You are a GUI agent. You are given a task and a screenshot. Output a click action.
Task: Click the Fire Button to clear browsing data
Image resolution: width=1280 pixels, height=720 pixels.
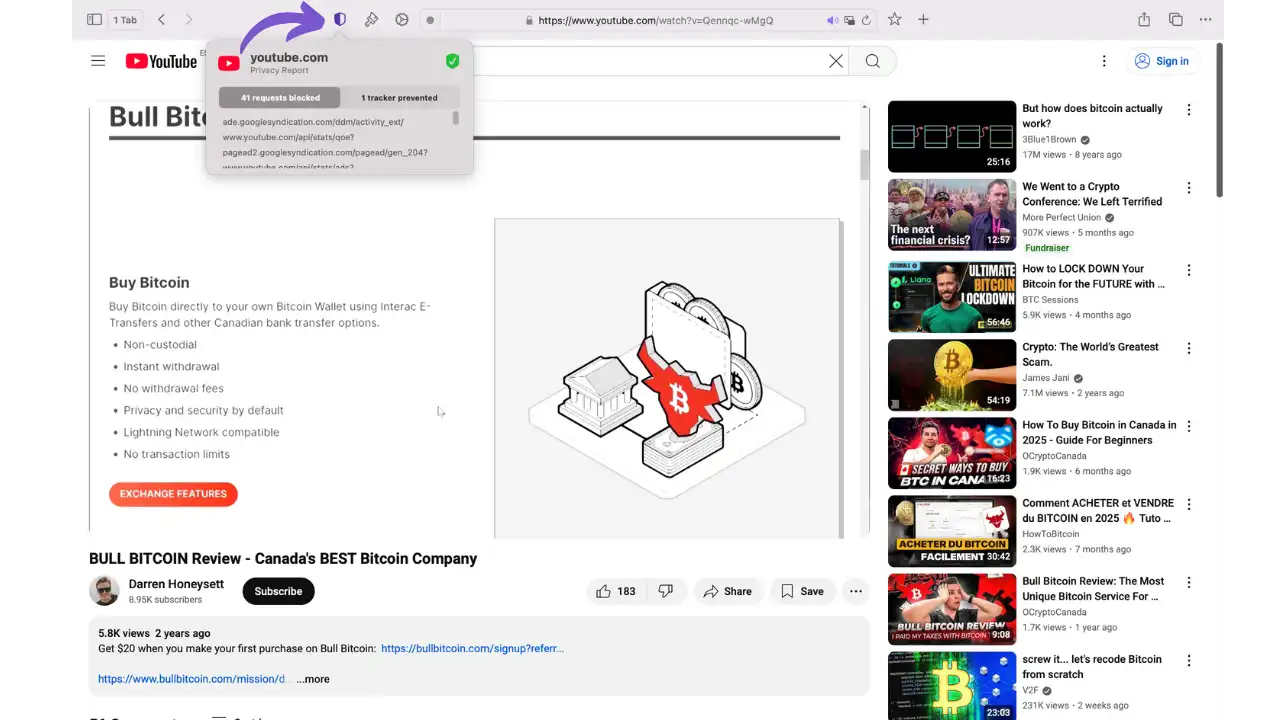[371, 19]
